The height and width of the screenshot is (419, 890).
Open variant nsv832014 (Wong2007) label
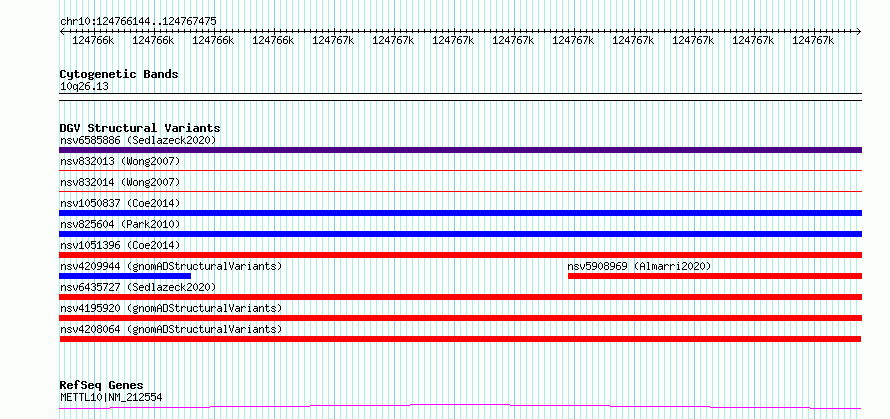click(x=120, y=182)
